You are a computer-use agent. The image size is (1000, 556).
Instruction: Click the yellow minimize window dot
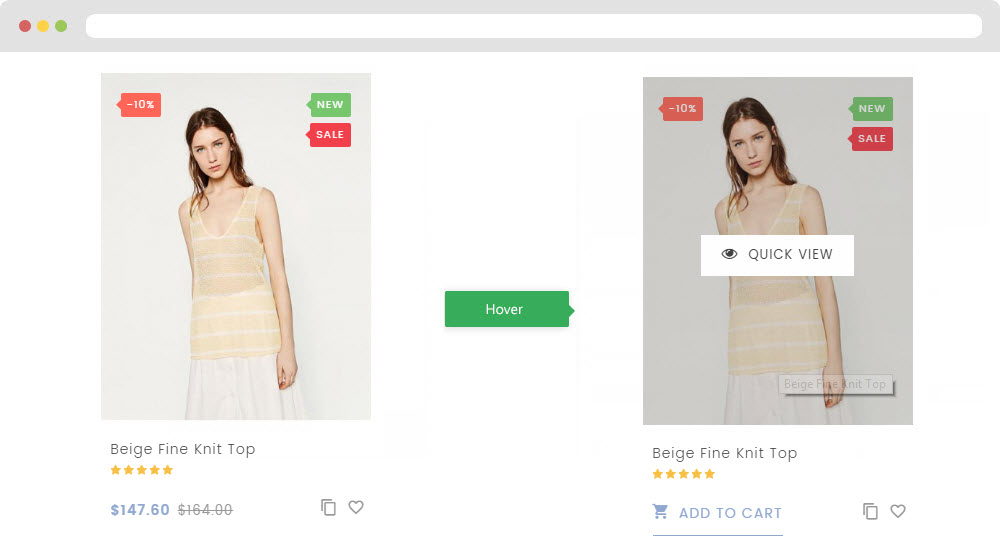(43, 26)
